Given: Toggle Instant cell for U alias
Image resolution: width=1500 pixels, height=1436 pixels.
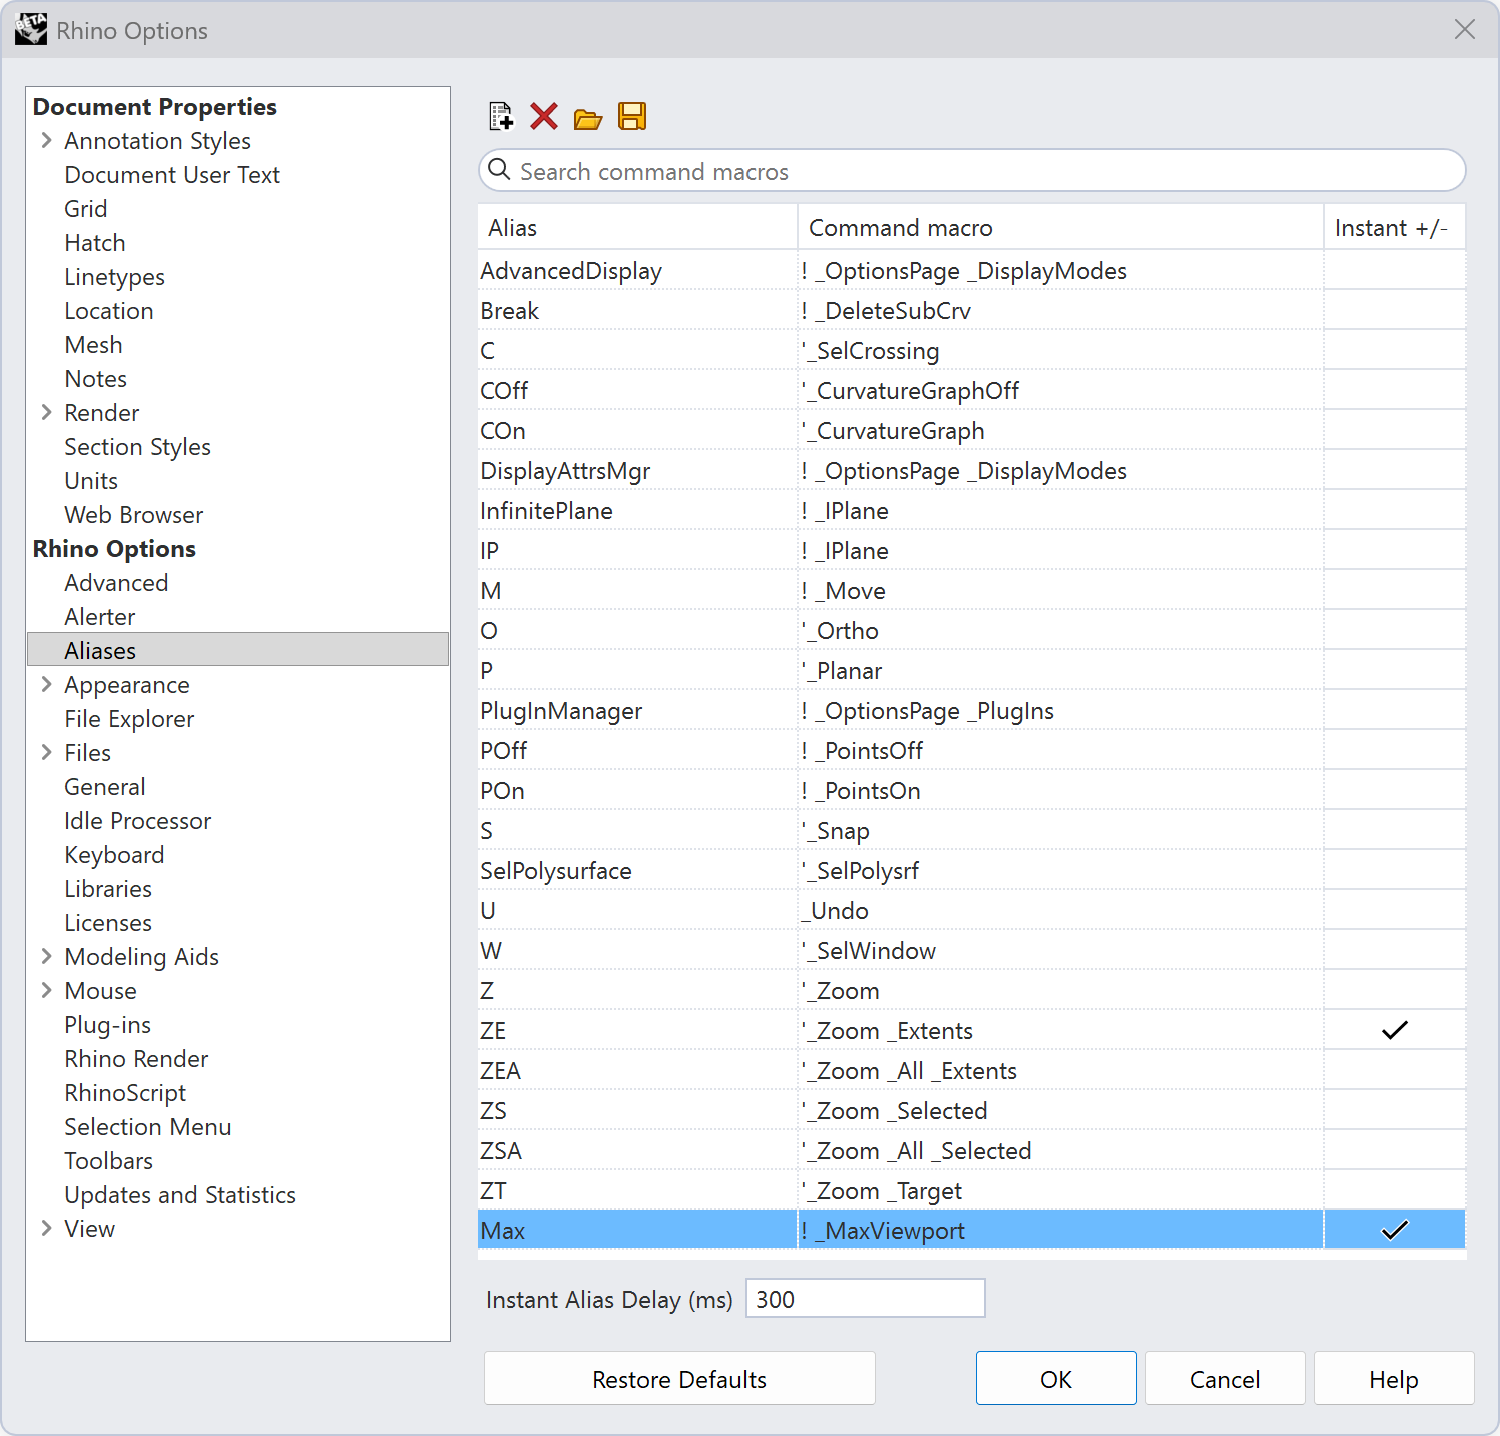Looking at the screenshot, I should click(x=1395, y=910).
